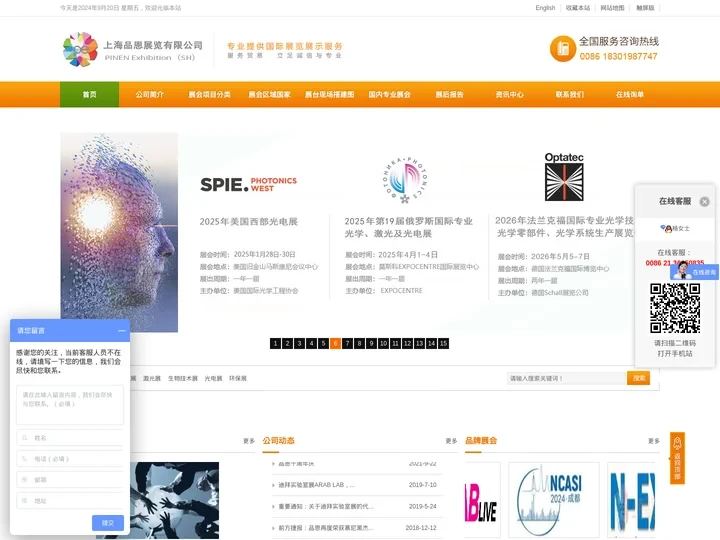Click the 邮箱 email input field
Screen dimensions: 720x540
[x=70, y=479]
